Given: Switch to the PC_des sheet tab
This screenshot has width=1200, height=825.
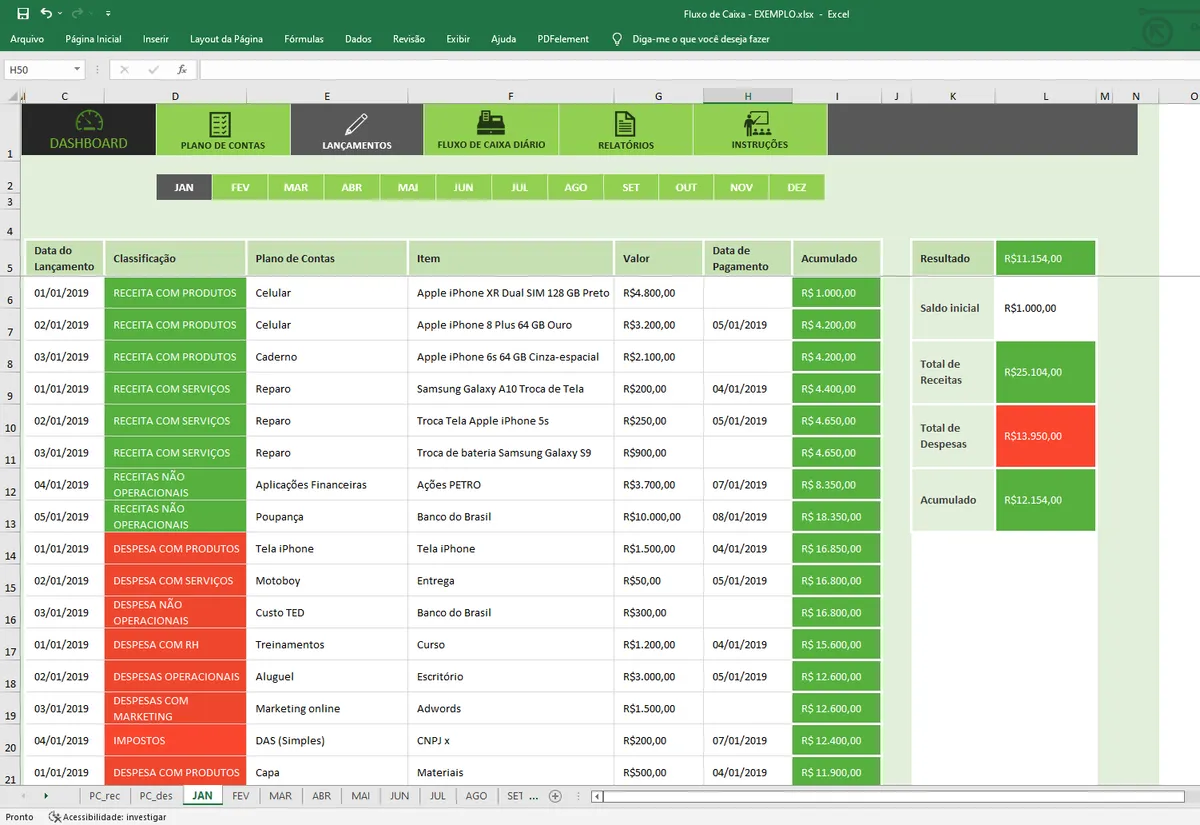Looking at the screenshot, I should (156, 796).
